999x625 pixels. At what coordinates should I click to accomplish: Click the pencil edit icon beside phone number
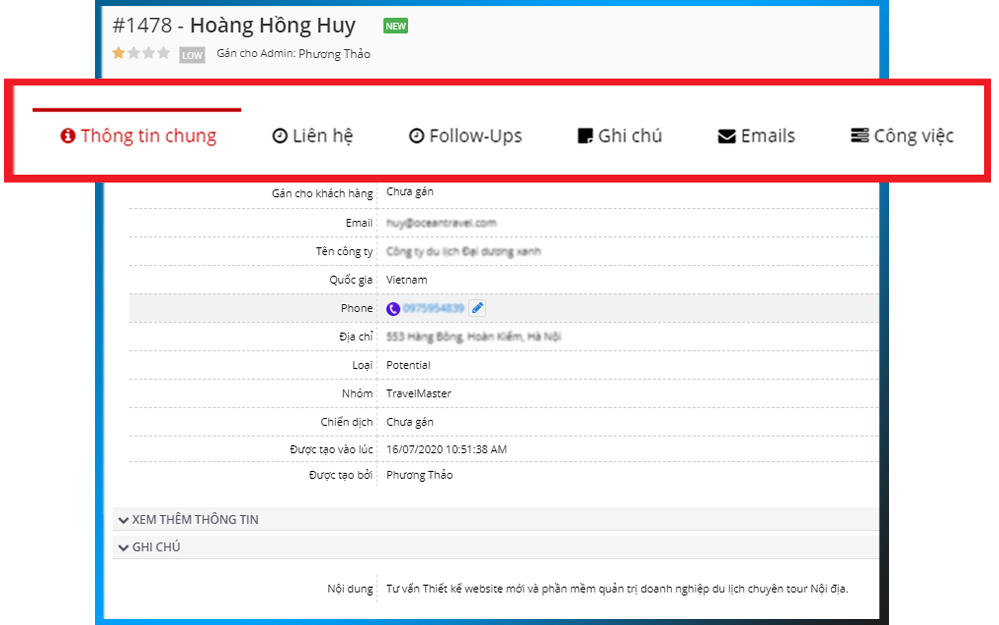(x=478, y=309)
